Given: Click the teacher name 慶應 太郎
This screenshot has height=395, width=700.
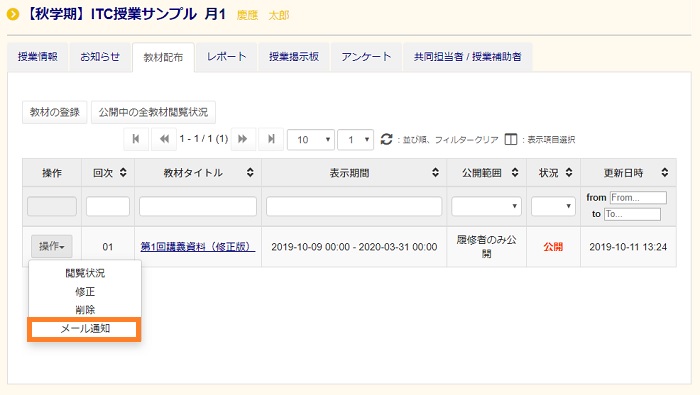Looking at the screenshot, I should 263,15.
